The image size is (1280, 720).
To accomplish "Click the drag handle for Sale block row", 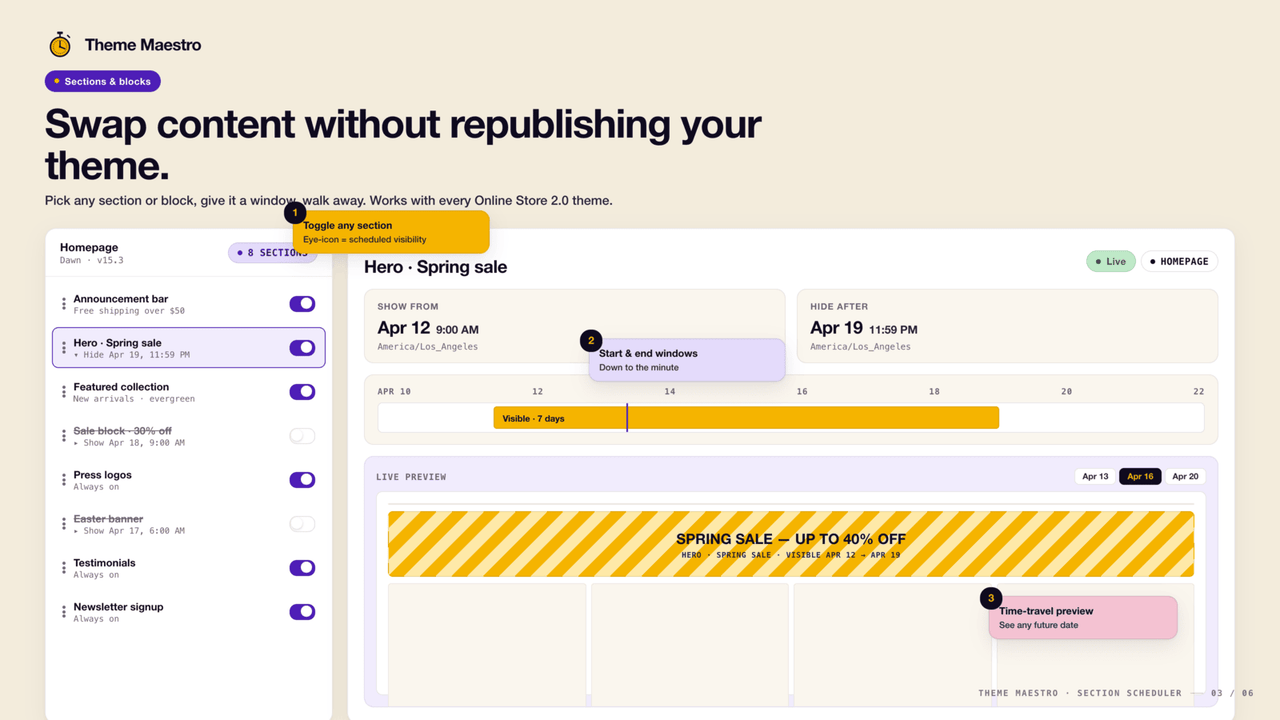I will point(64,436).
